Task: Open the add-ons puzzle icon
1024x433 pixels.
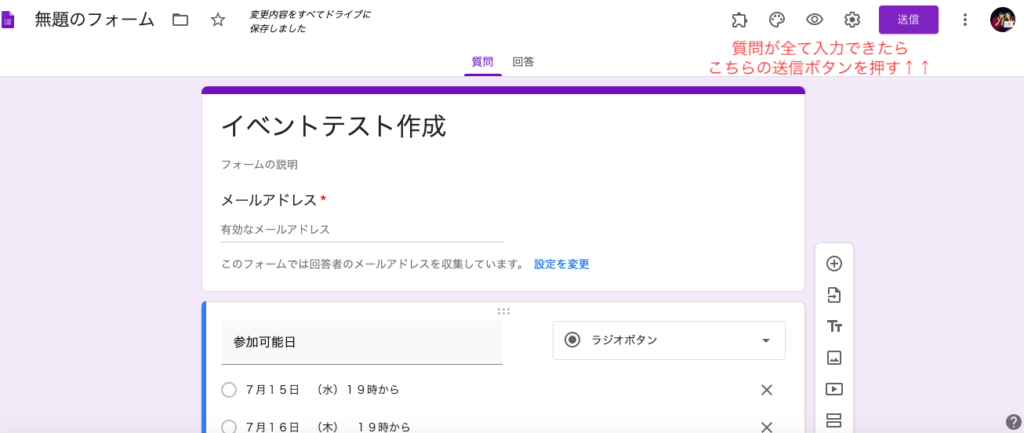Action: 739,20
